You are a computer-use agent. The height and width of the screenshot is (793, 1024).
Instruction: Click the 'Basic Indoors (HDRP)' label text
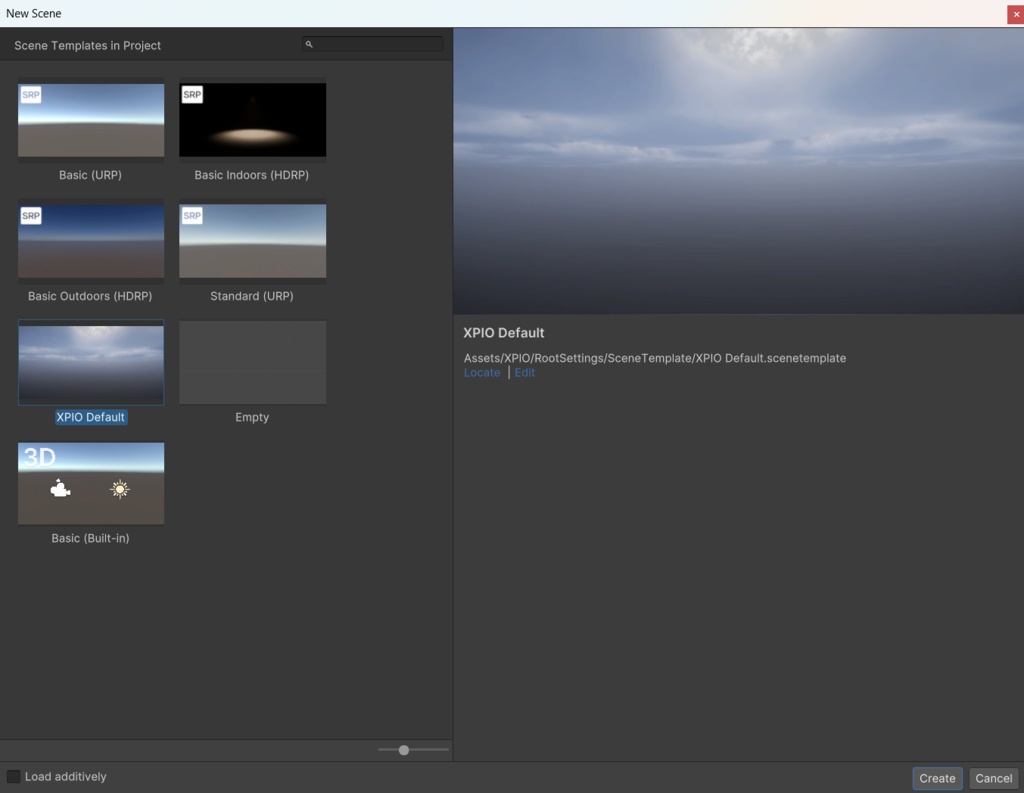tap(251, 175)
